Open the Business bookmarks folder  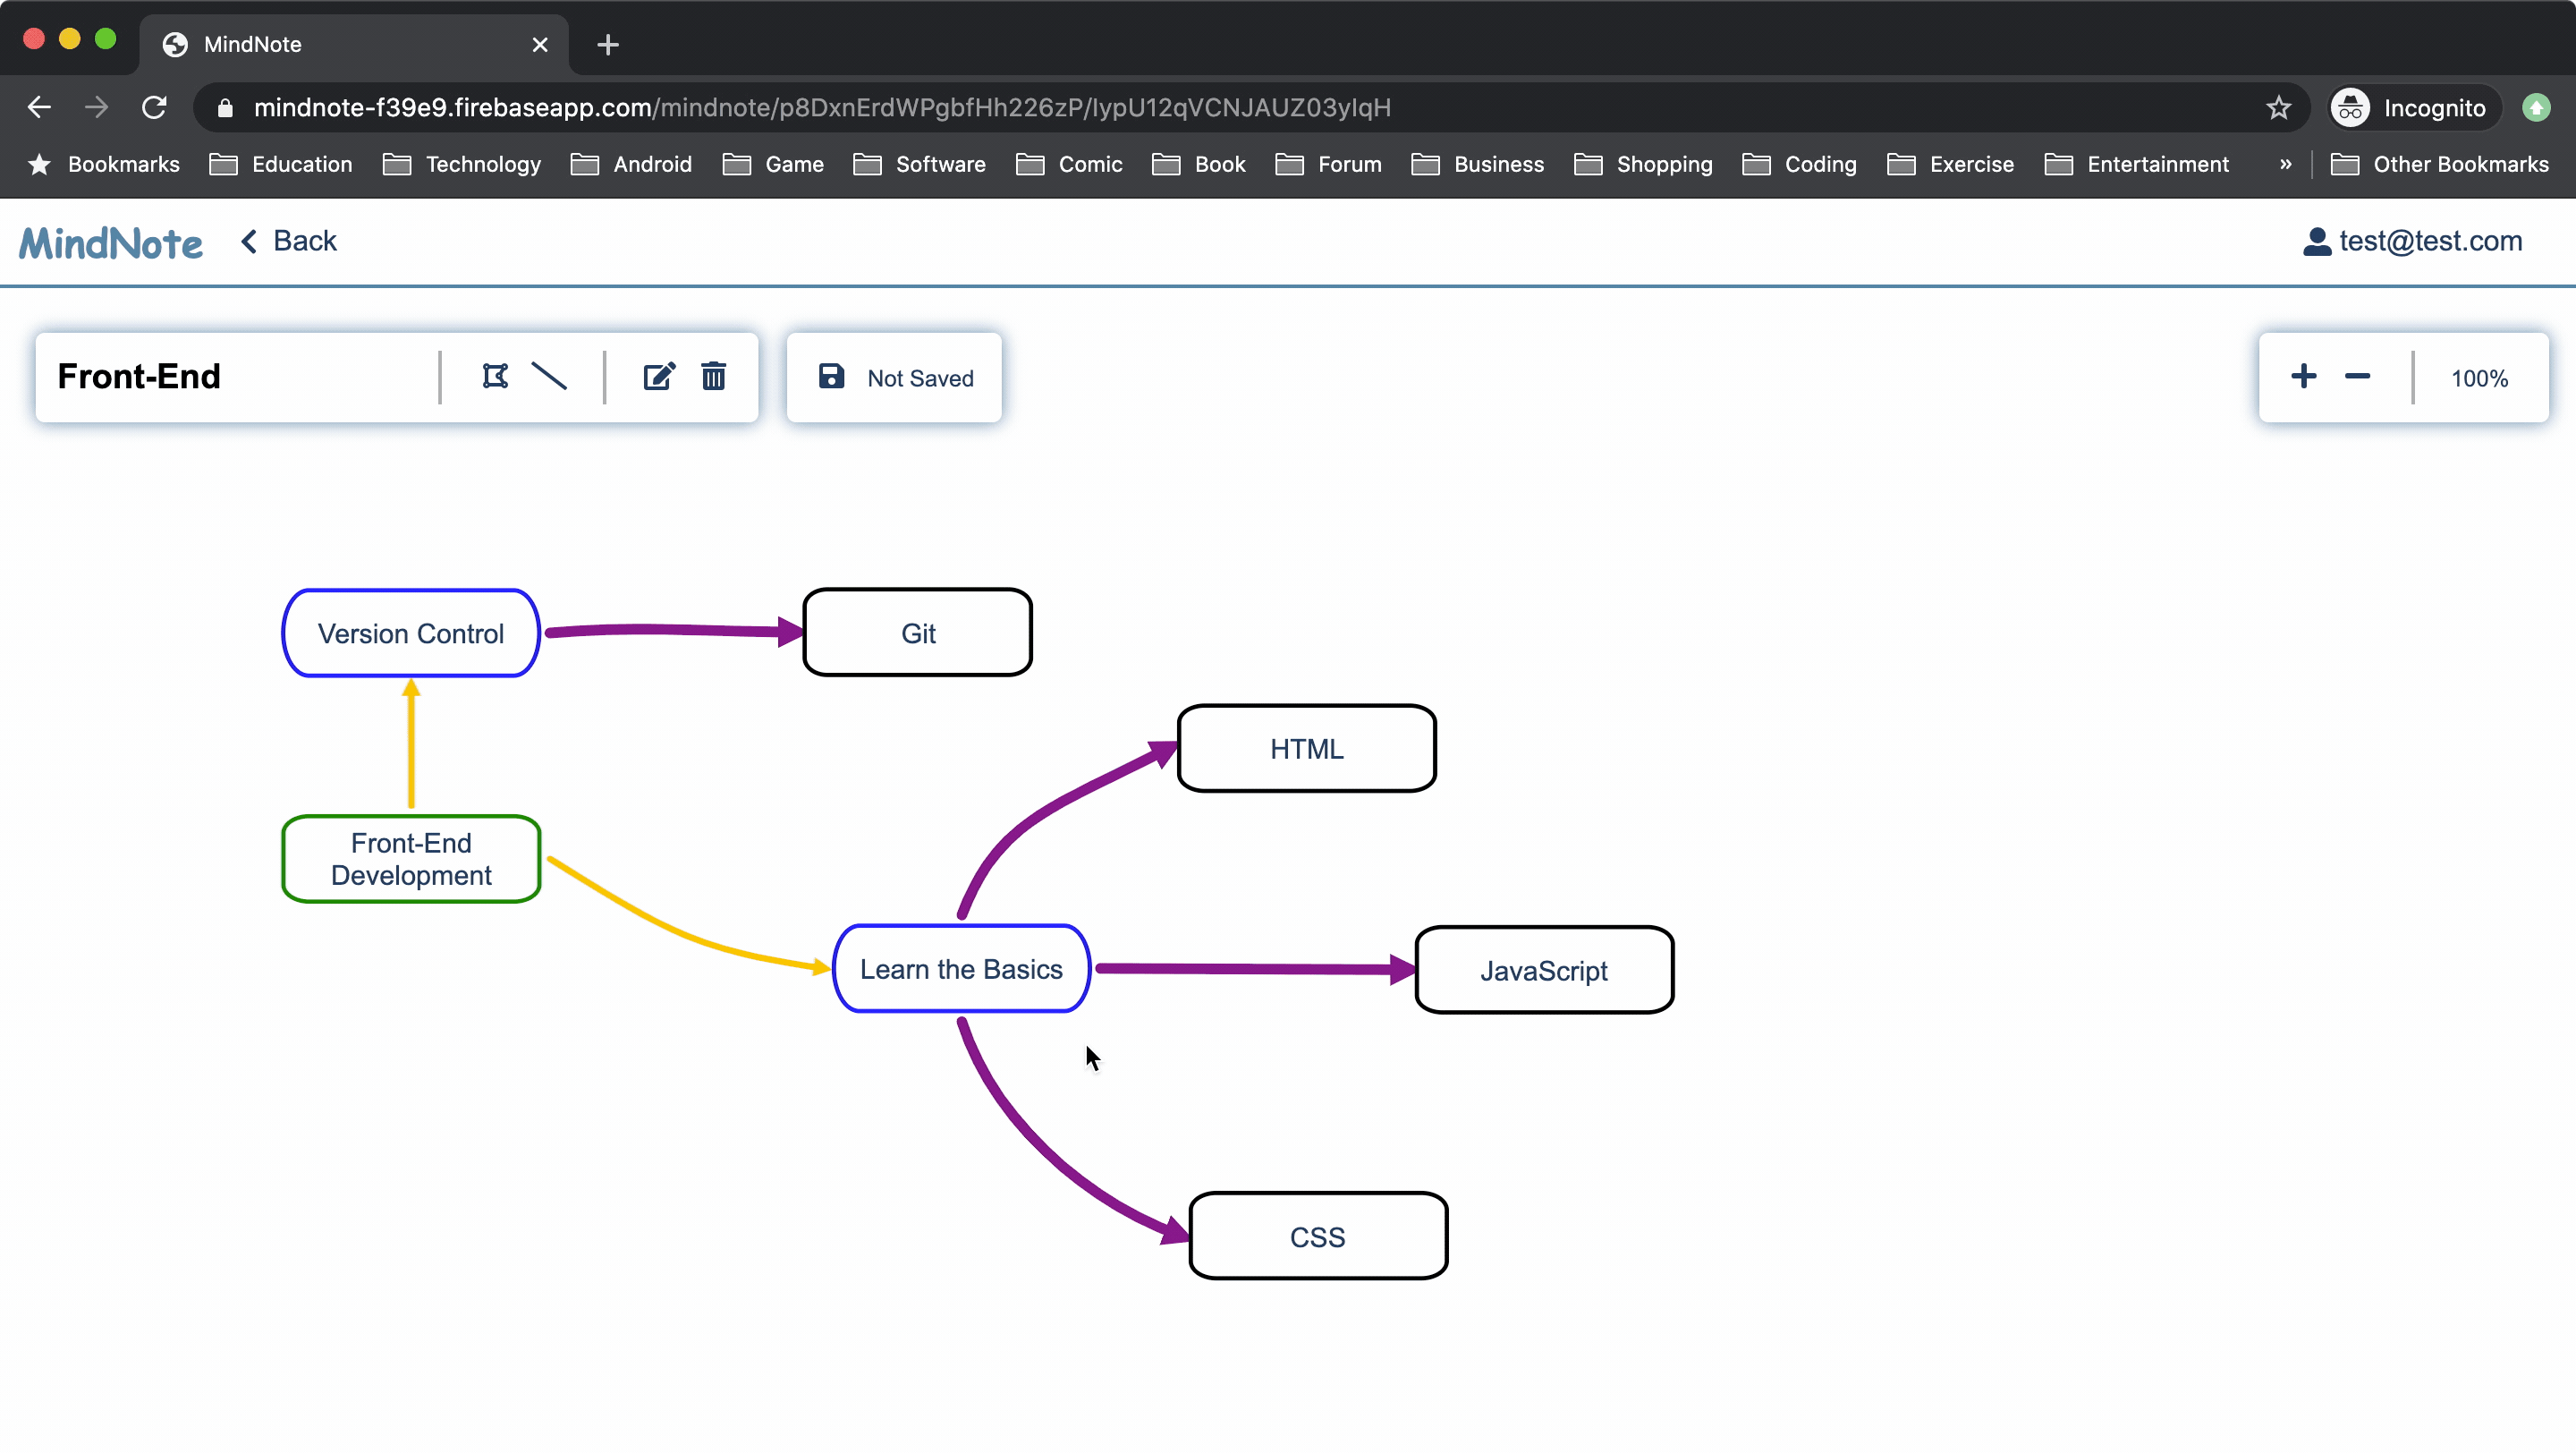(1478, 164)
